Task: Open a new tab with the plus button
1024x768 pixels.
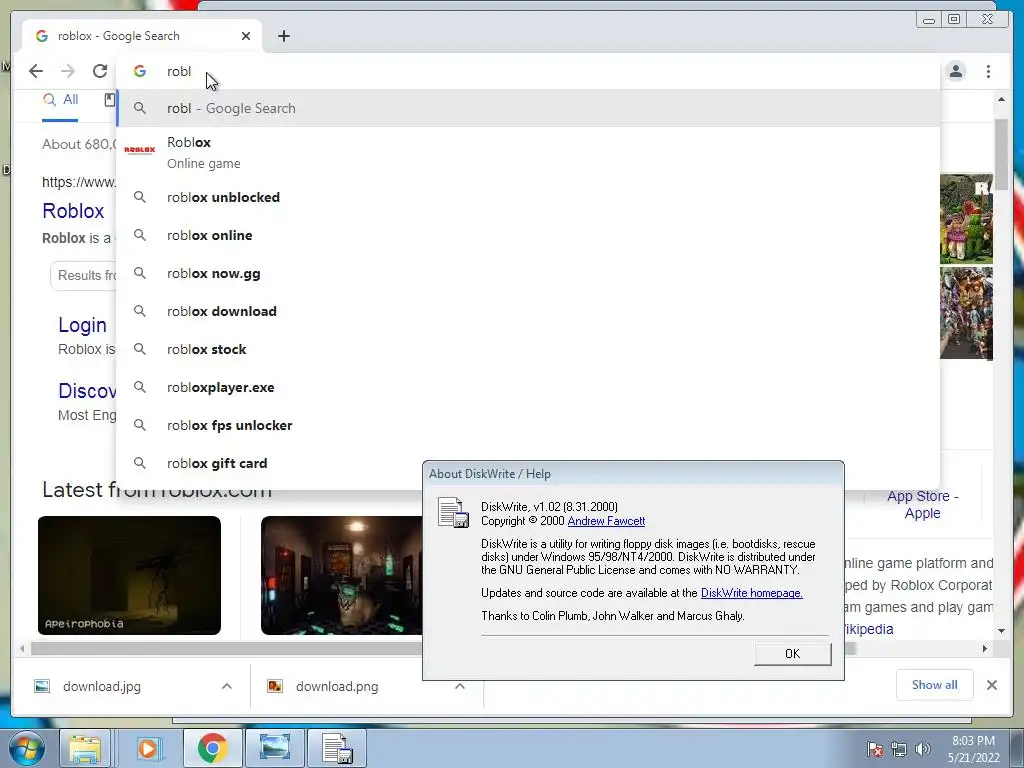Action: click(x=283, y=36)
